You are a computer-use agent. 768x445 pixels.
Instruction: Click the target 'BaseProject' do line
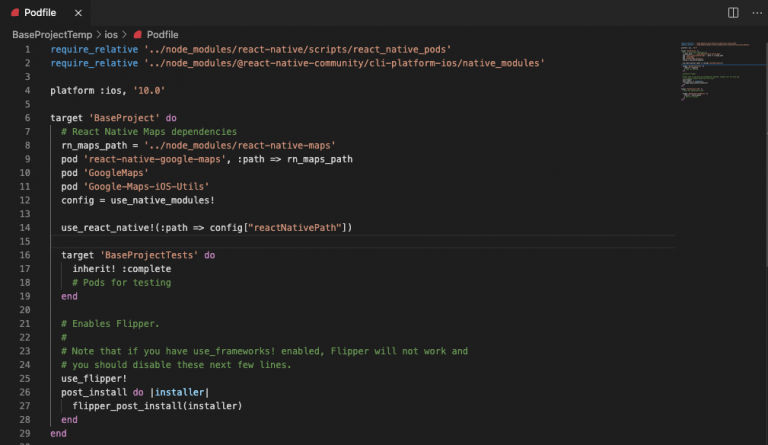point(113,118)
